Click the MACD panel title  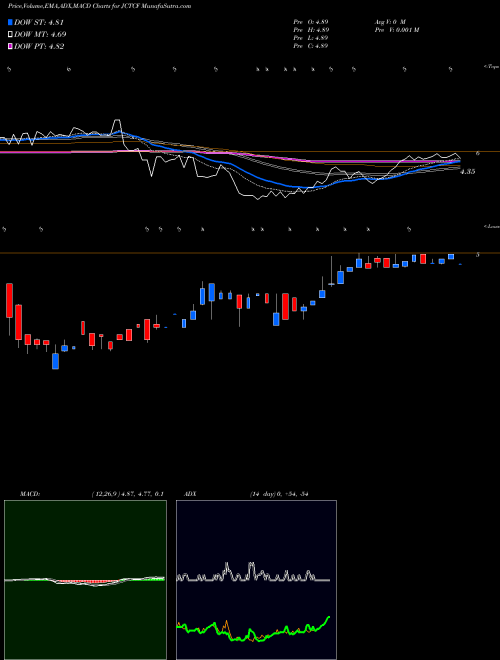point(29,494)
